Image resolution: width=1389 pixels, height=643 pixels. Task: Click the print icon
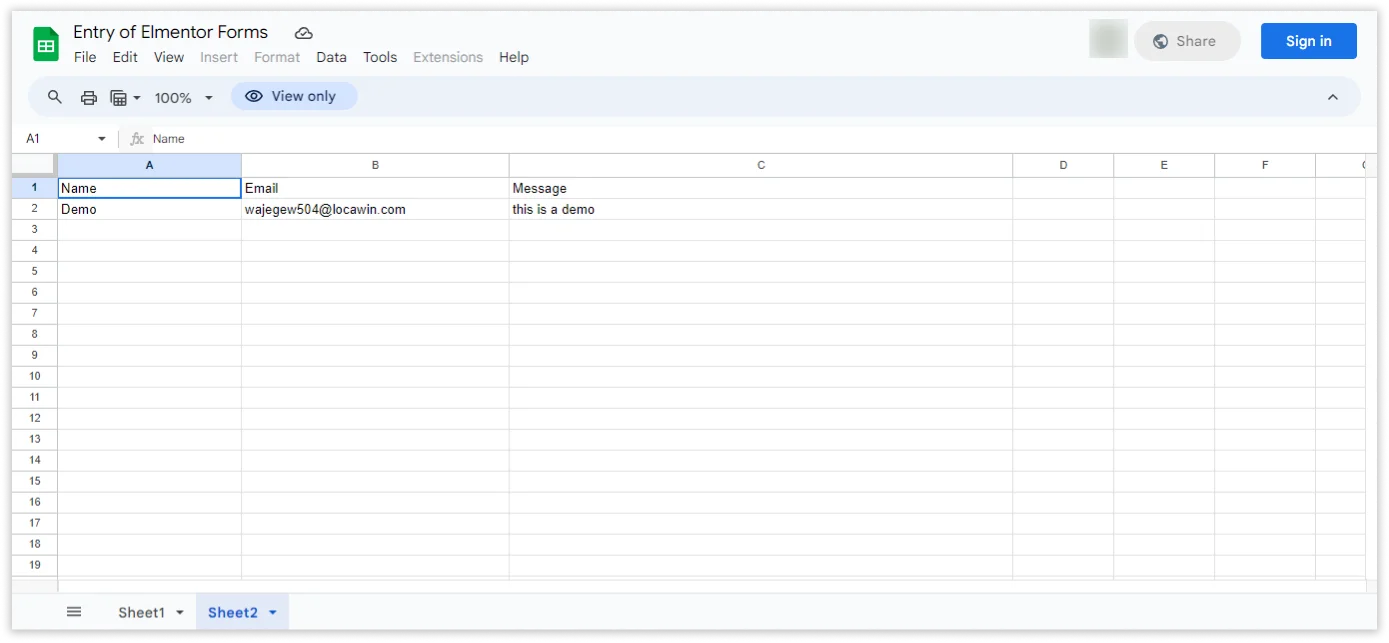[89, 97]
